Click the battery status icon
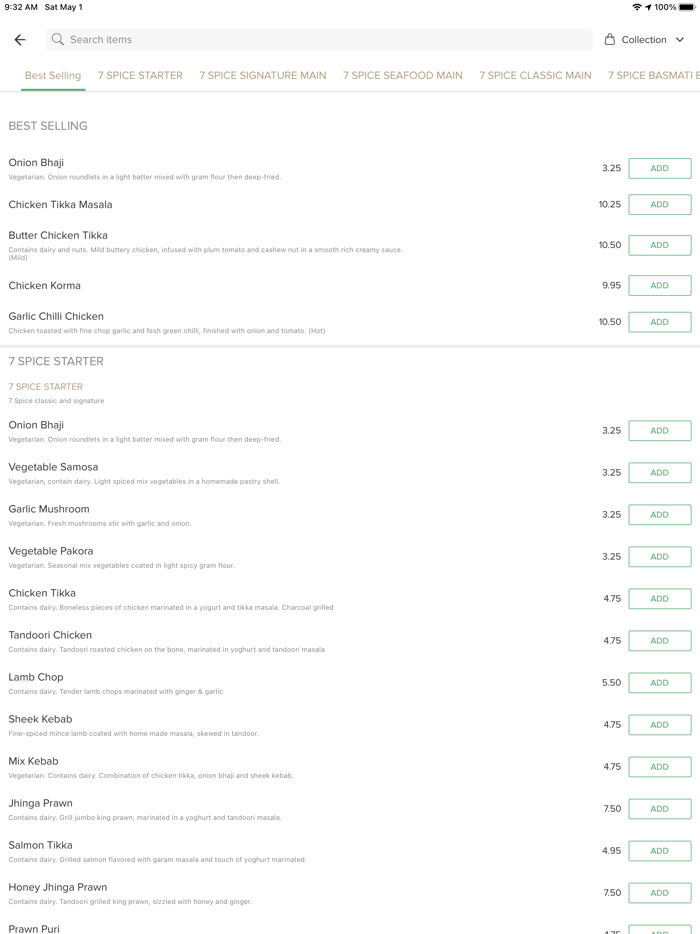Image resolution: width=700 pixels, height=934 pixels. (x=690, y=7)
